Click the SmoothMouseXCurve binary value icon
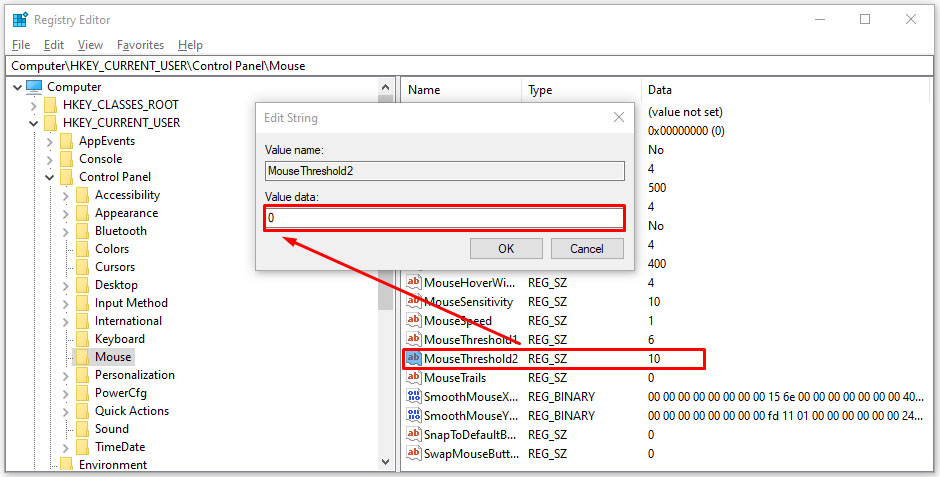 click(x=414, y=396)
